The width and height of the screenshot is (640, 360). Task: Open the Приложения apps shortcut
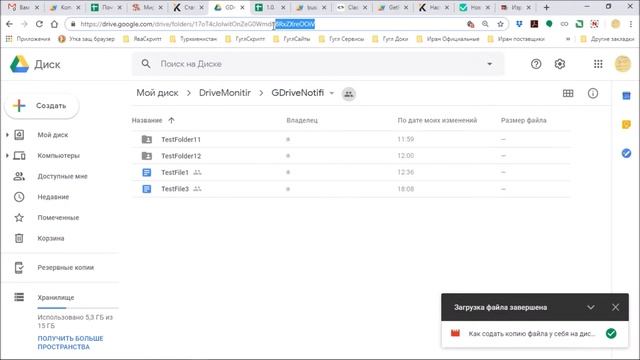[28, 39]
